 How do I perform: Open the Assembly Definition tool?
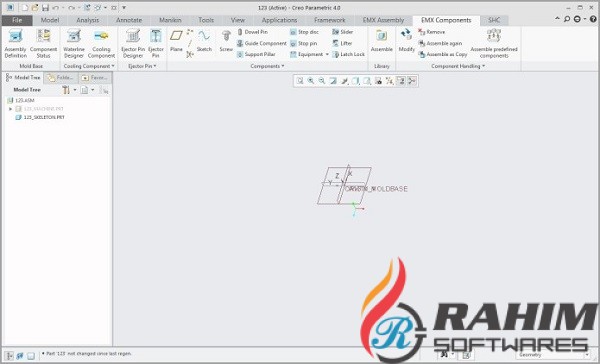(15, 44)
